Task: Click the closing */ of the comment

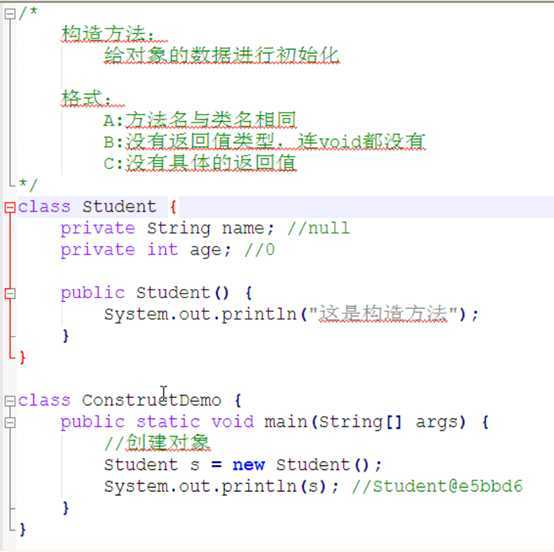Action: [28, 184]
